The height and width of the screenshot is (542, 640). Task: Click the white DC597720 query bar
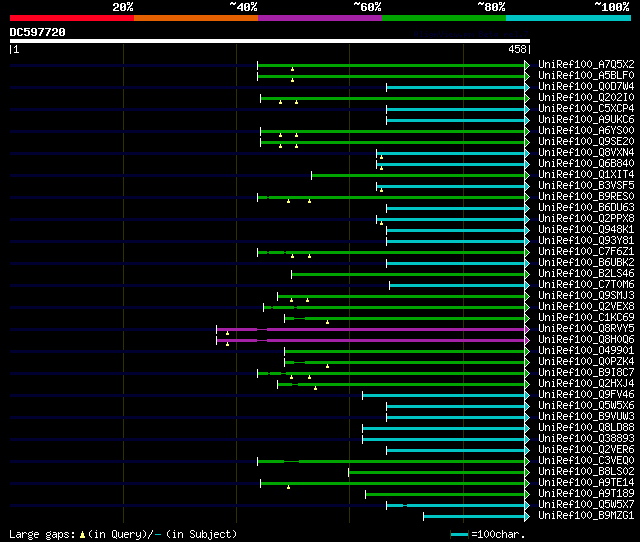(270, 41)
